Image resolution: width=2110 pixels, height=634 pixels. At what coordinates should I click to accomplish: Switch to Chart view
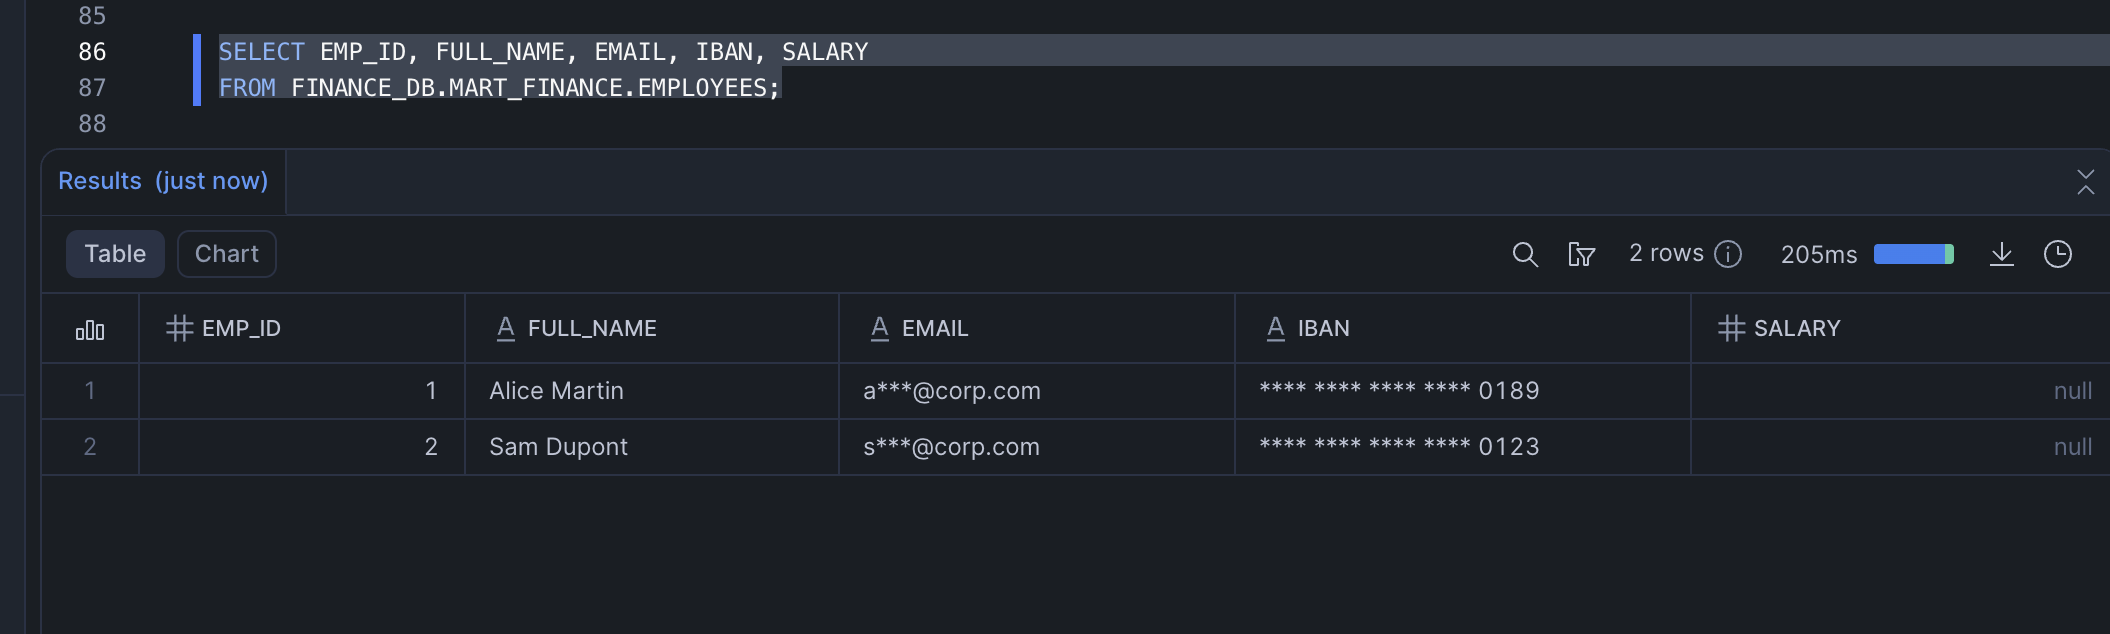pos(227,254)
